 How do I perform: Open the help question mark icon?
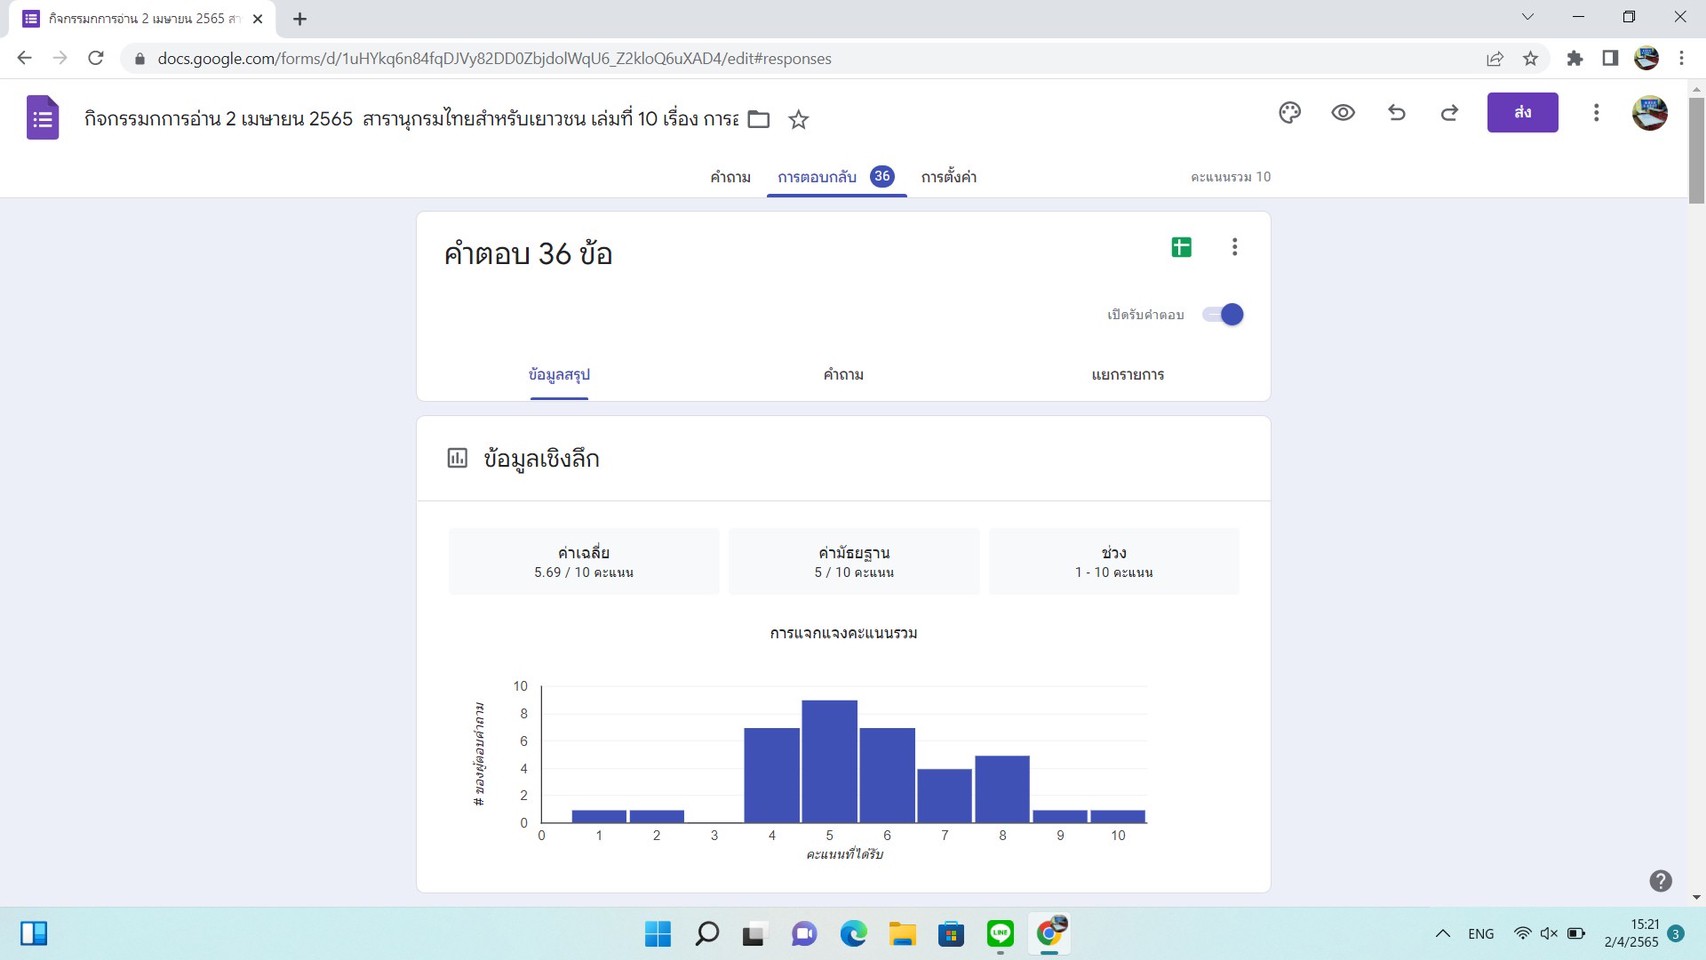click(x=1660, y=881)
